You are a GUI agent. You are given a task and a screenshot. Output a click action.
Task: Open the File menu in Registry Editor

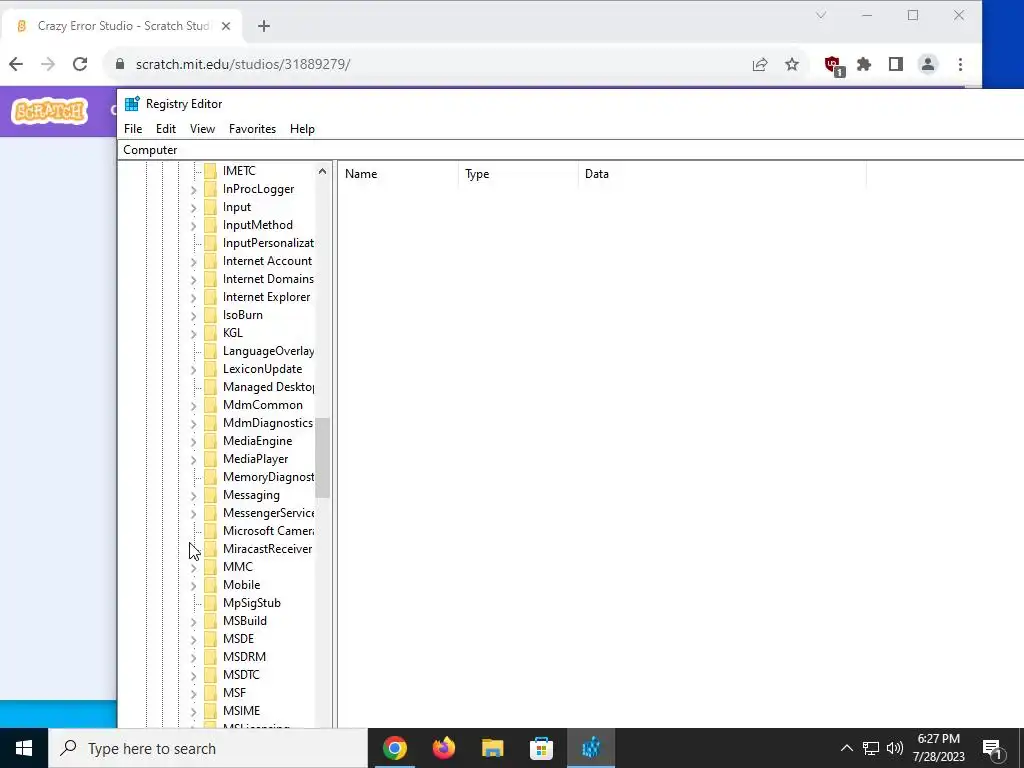(133, 129)
